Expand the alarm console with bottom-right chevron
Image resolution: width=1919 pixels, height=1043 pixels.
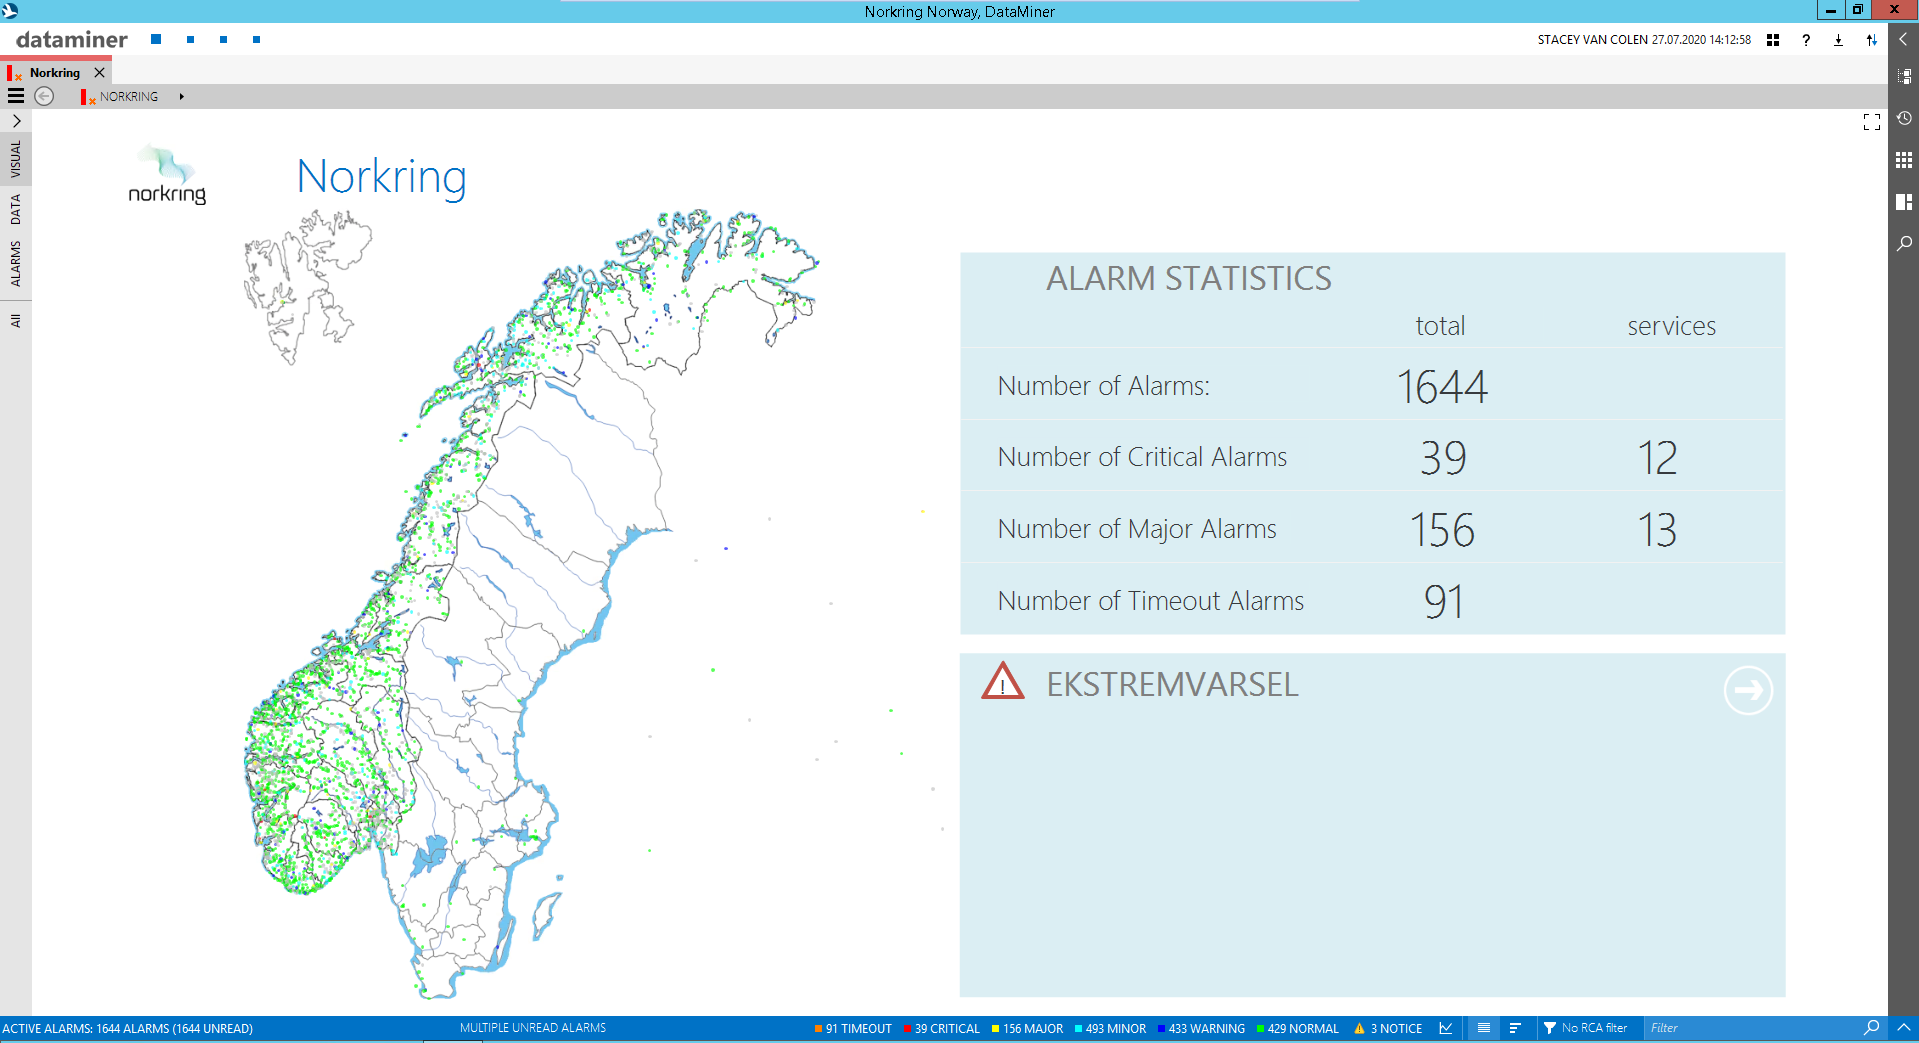1903,1027
